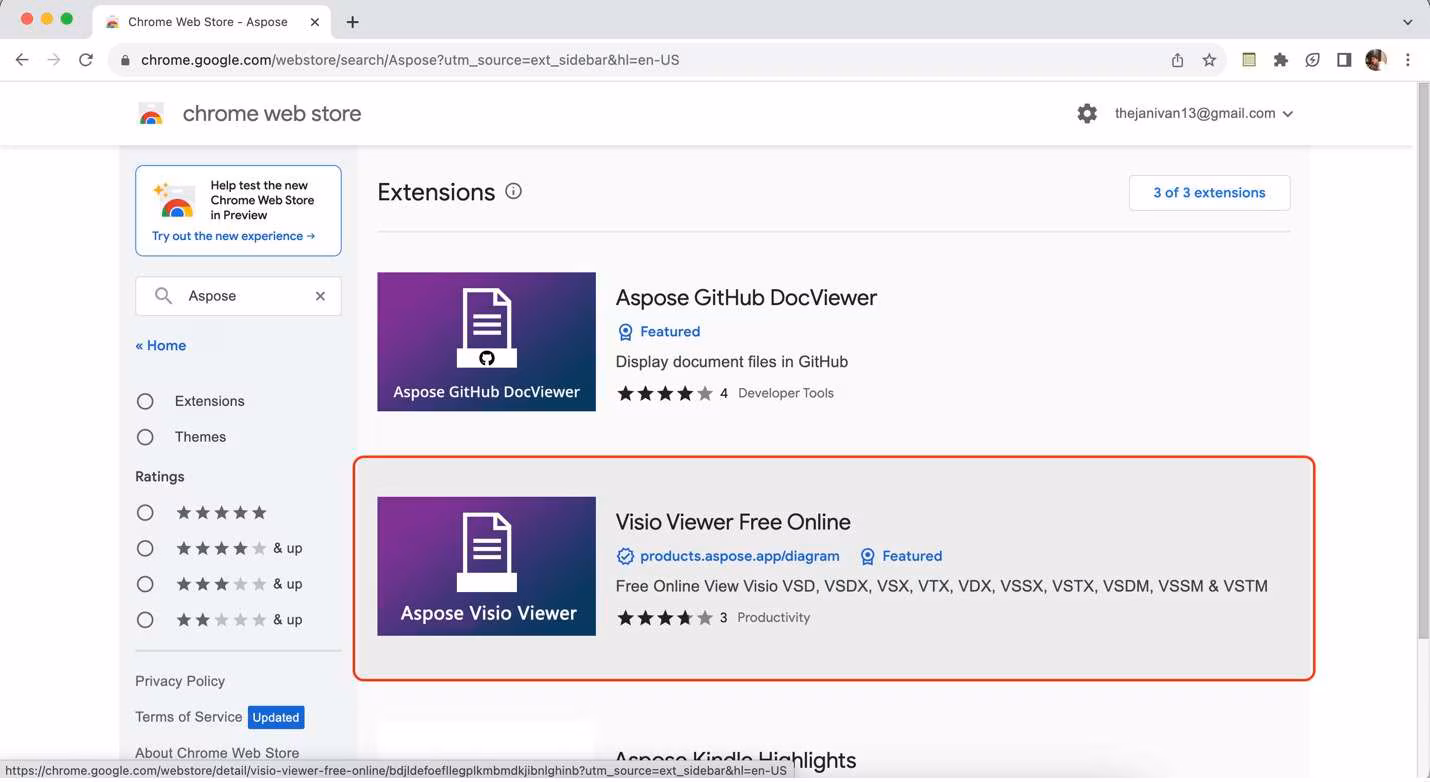Open the Terms of Service link
Screen dimensions: 1430x782
pyautogui.click(x=189, y=717)
